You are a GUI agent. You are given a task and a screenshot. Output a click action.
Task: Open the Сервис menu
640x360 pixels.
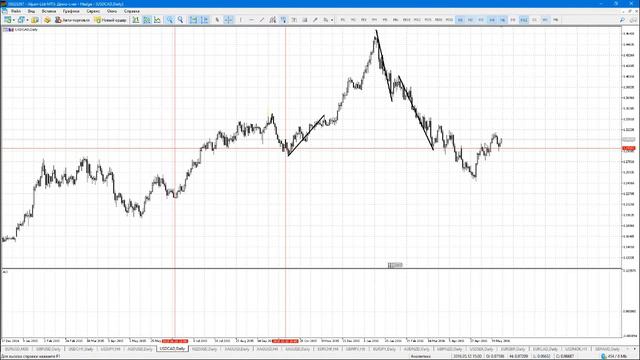(93, 11)
